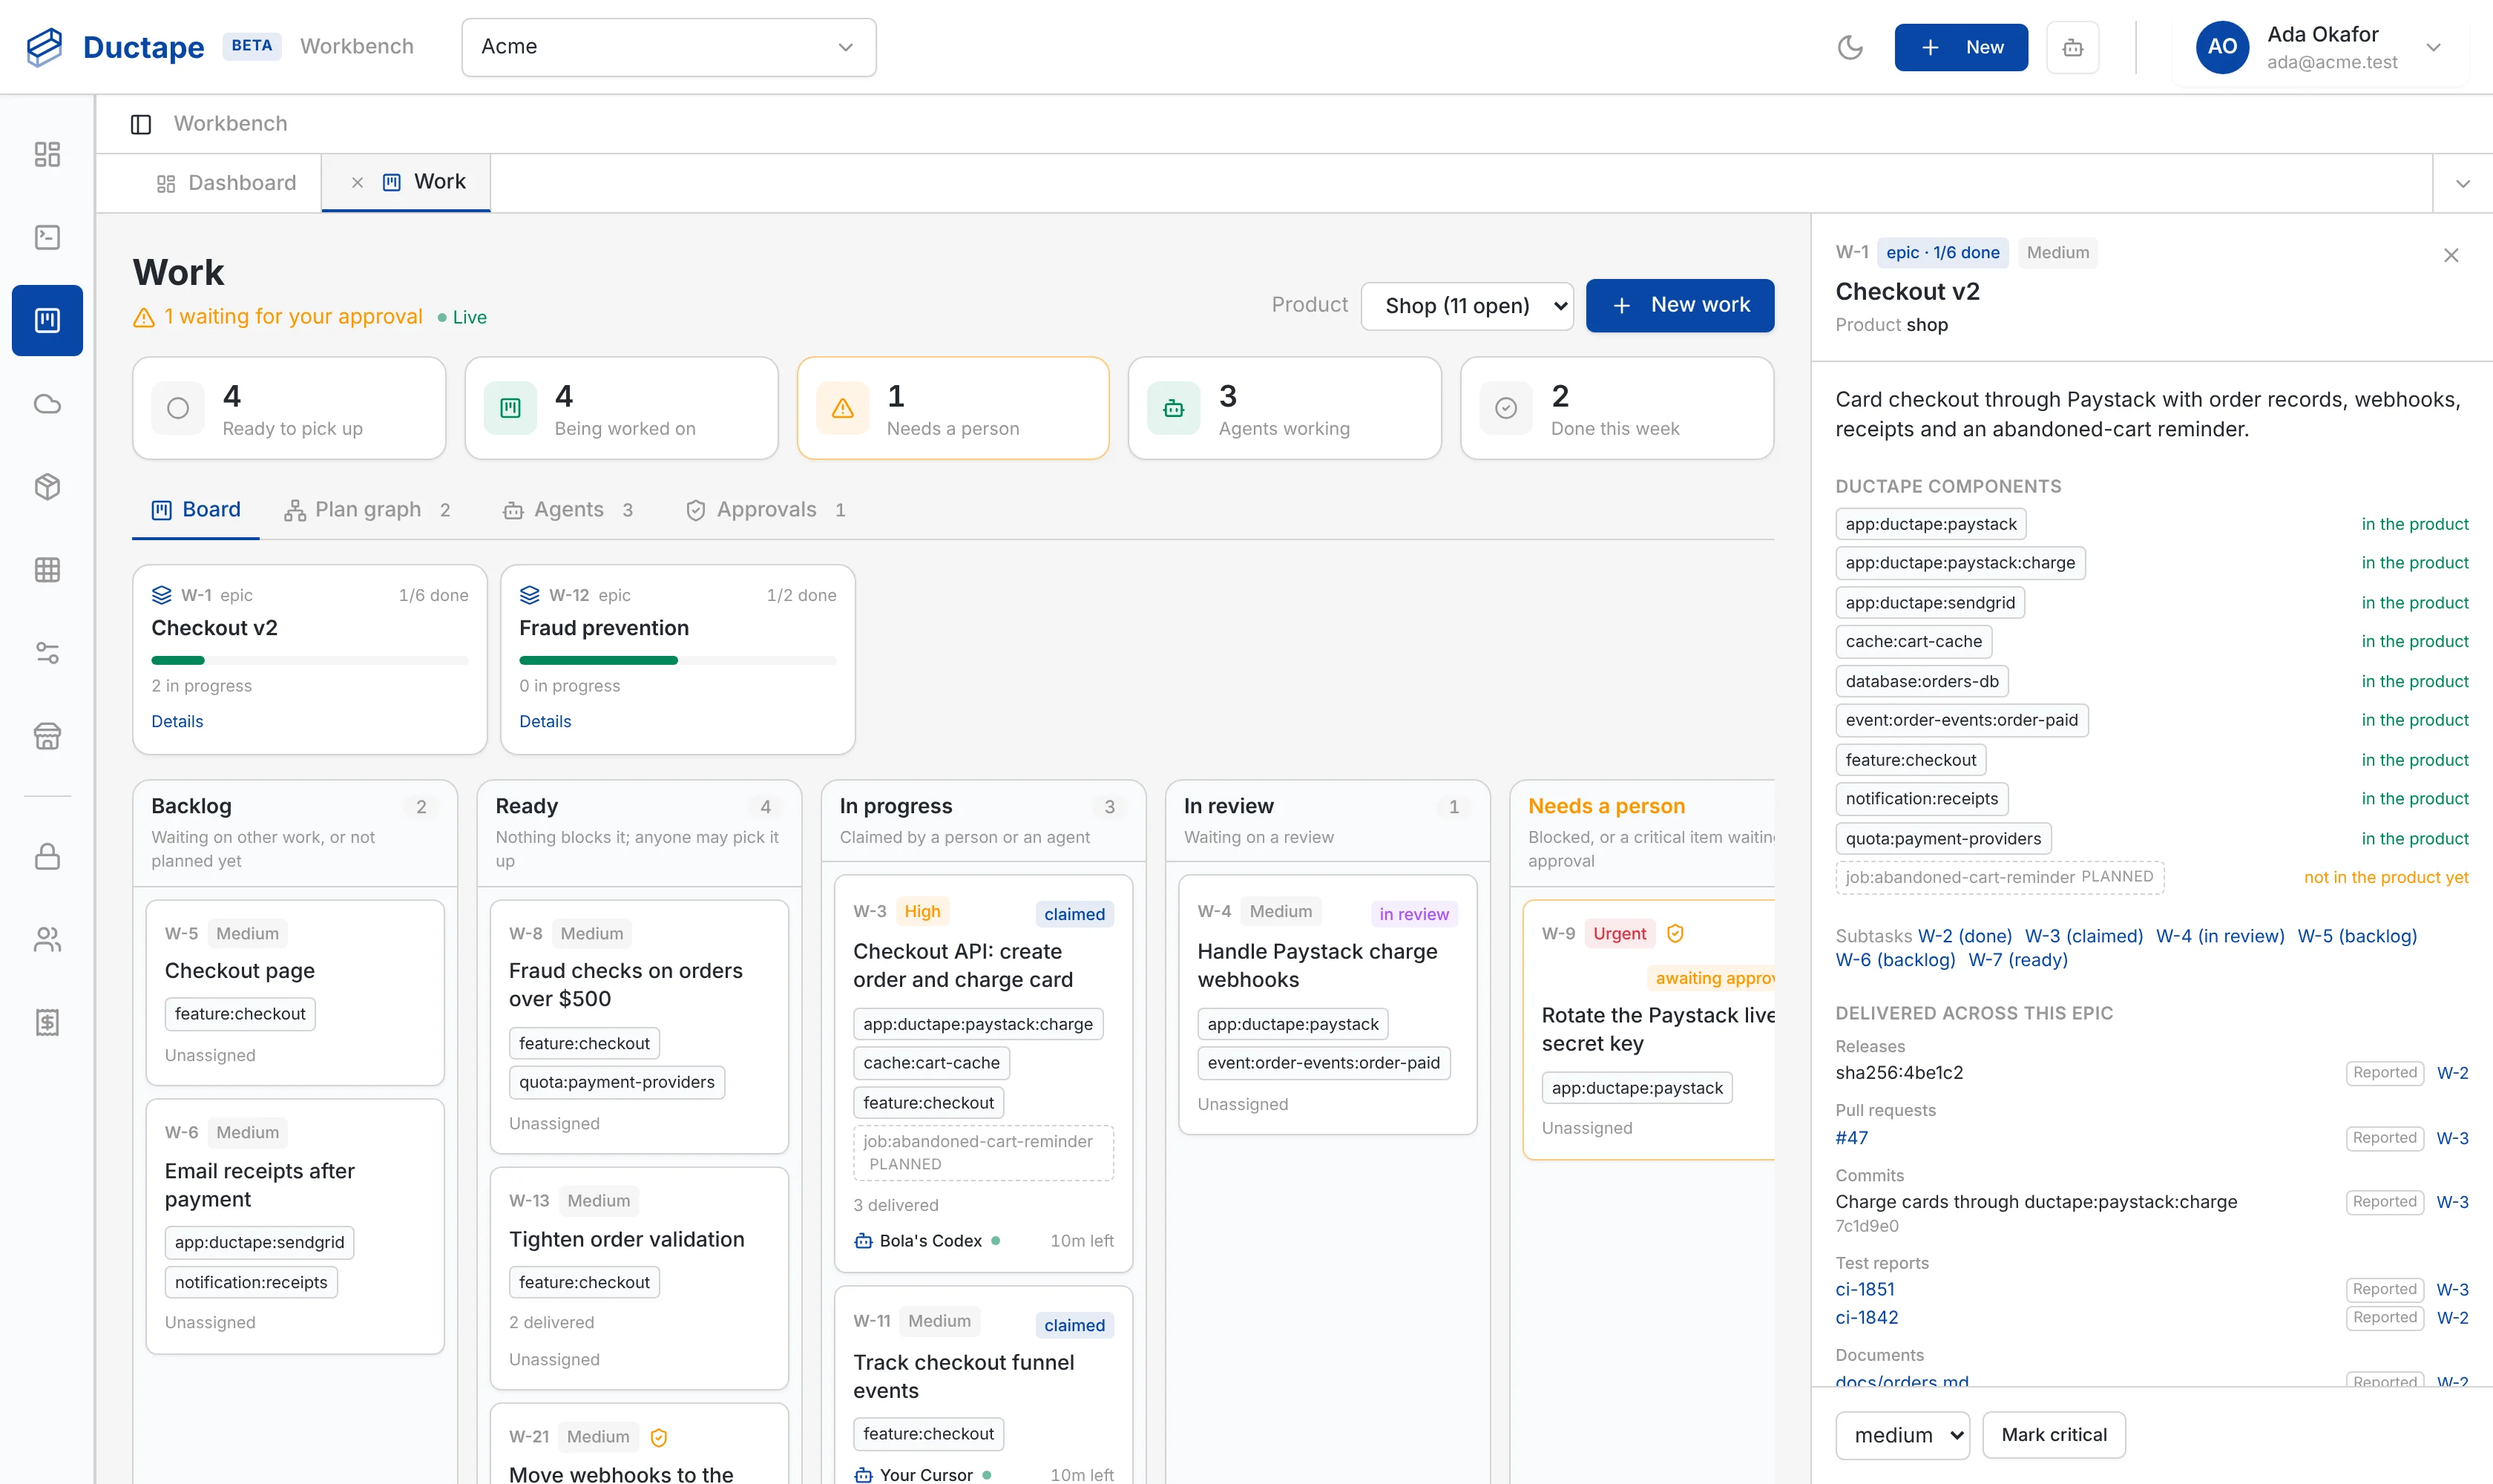Expand the tabs overflow chevron

pyautogui.click(x=2462, y=184)
